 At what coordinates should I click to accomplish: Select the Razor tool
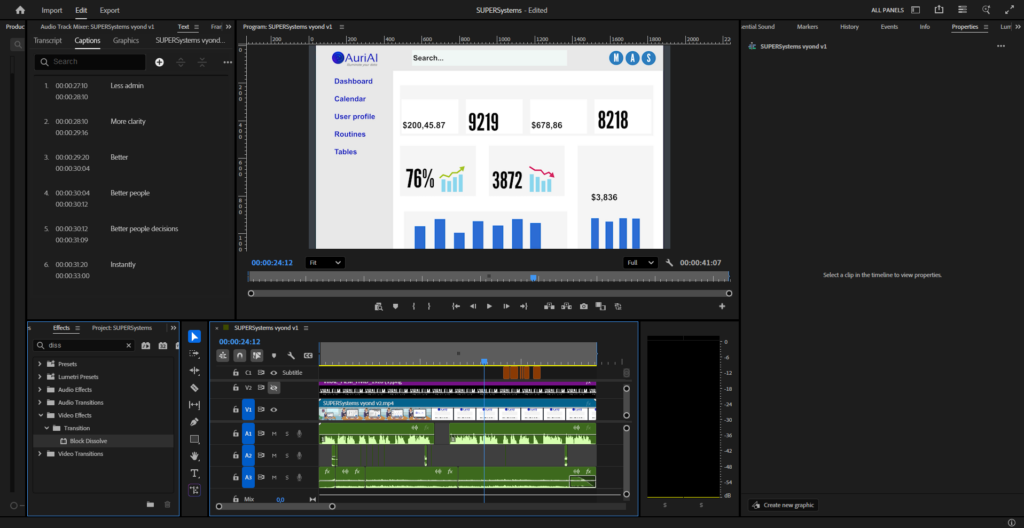[195, 388]
